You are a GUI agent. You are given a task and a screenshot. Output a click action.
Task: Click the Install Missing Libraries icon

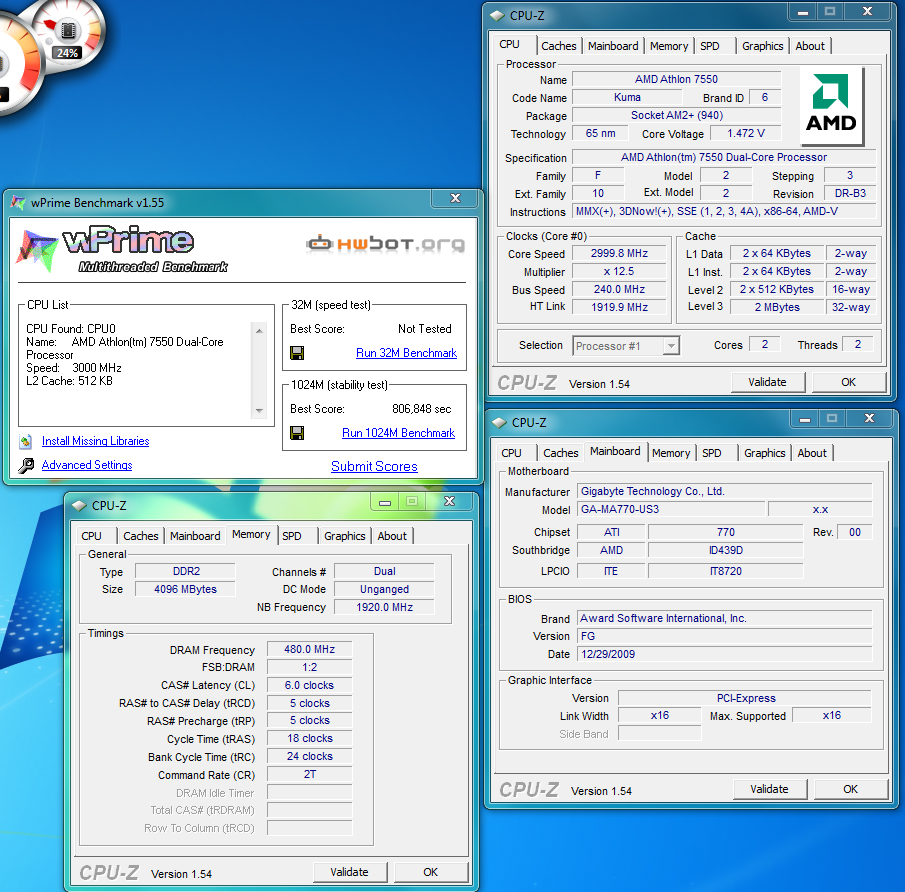[25, 442]
